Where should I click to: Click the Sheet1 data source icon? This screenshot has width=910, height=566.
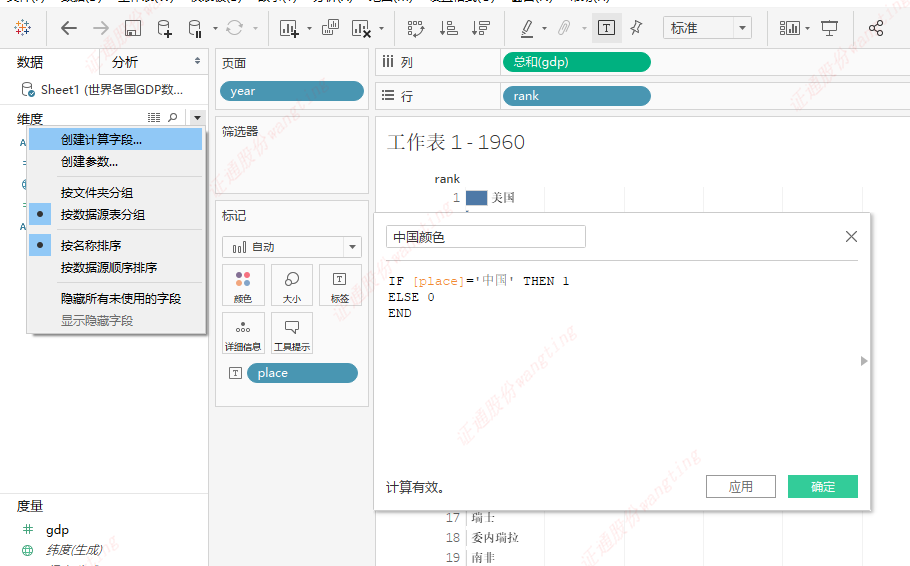click(x=27, y=89)
